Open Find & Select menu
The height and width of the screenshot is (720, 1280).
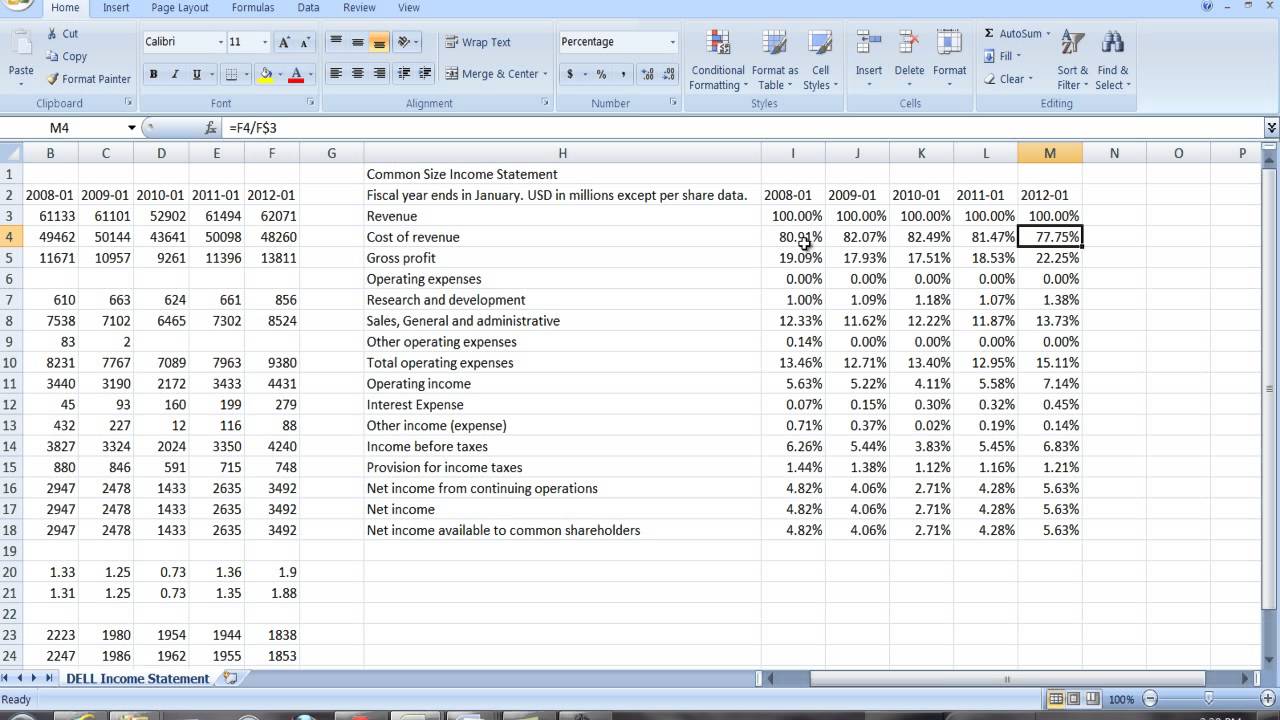(1113, 60)
